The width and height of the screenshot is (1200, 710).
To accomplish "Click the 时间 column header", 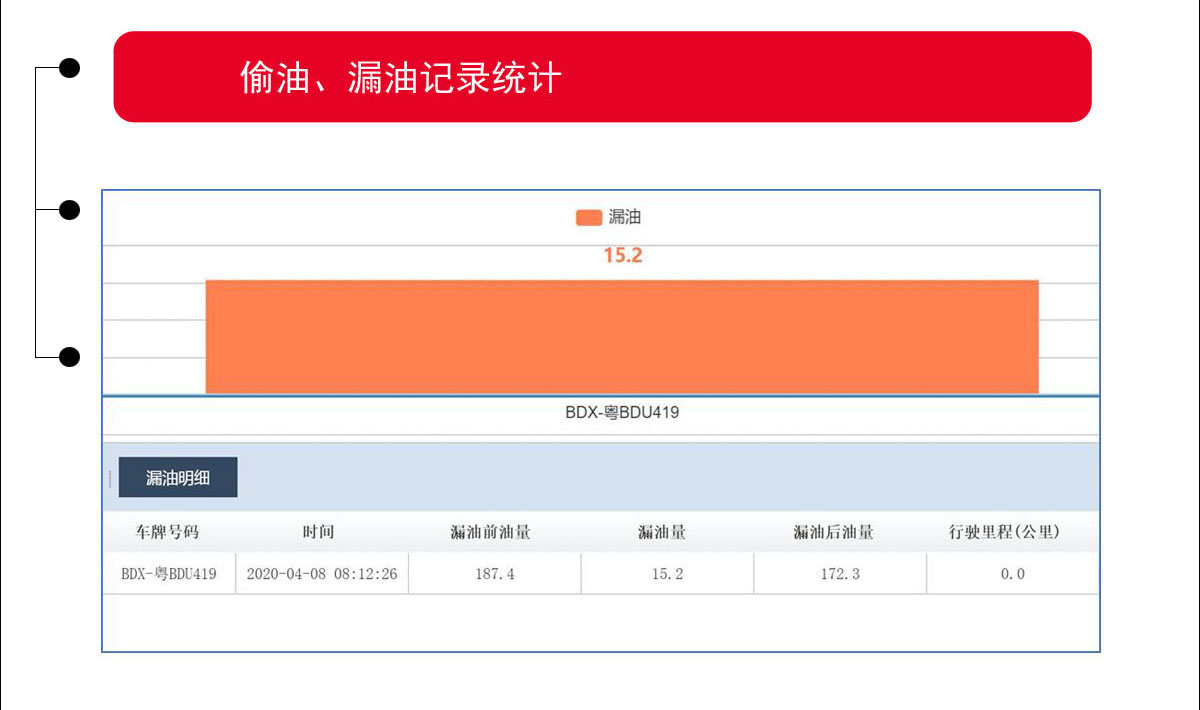I will [318, 532].
